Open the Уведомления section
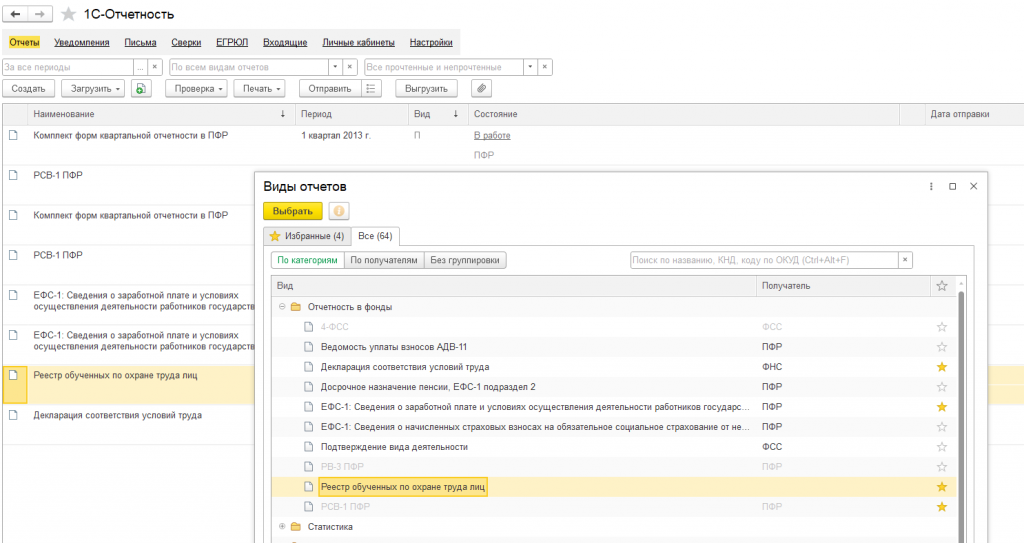1024x543 pixels. click(x=82, y=42)
